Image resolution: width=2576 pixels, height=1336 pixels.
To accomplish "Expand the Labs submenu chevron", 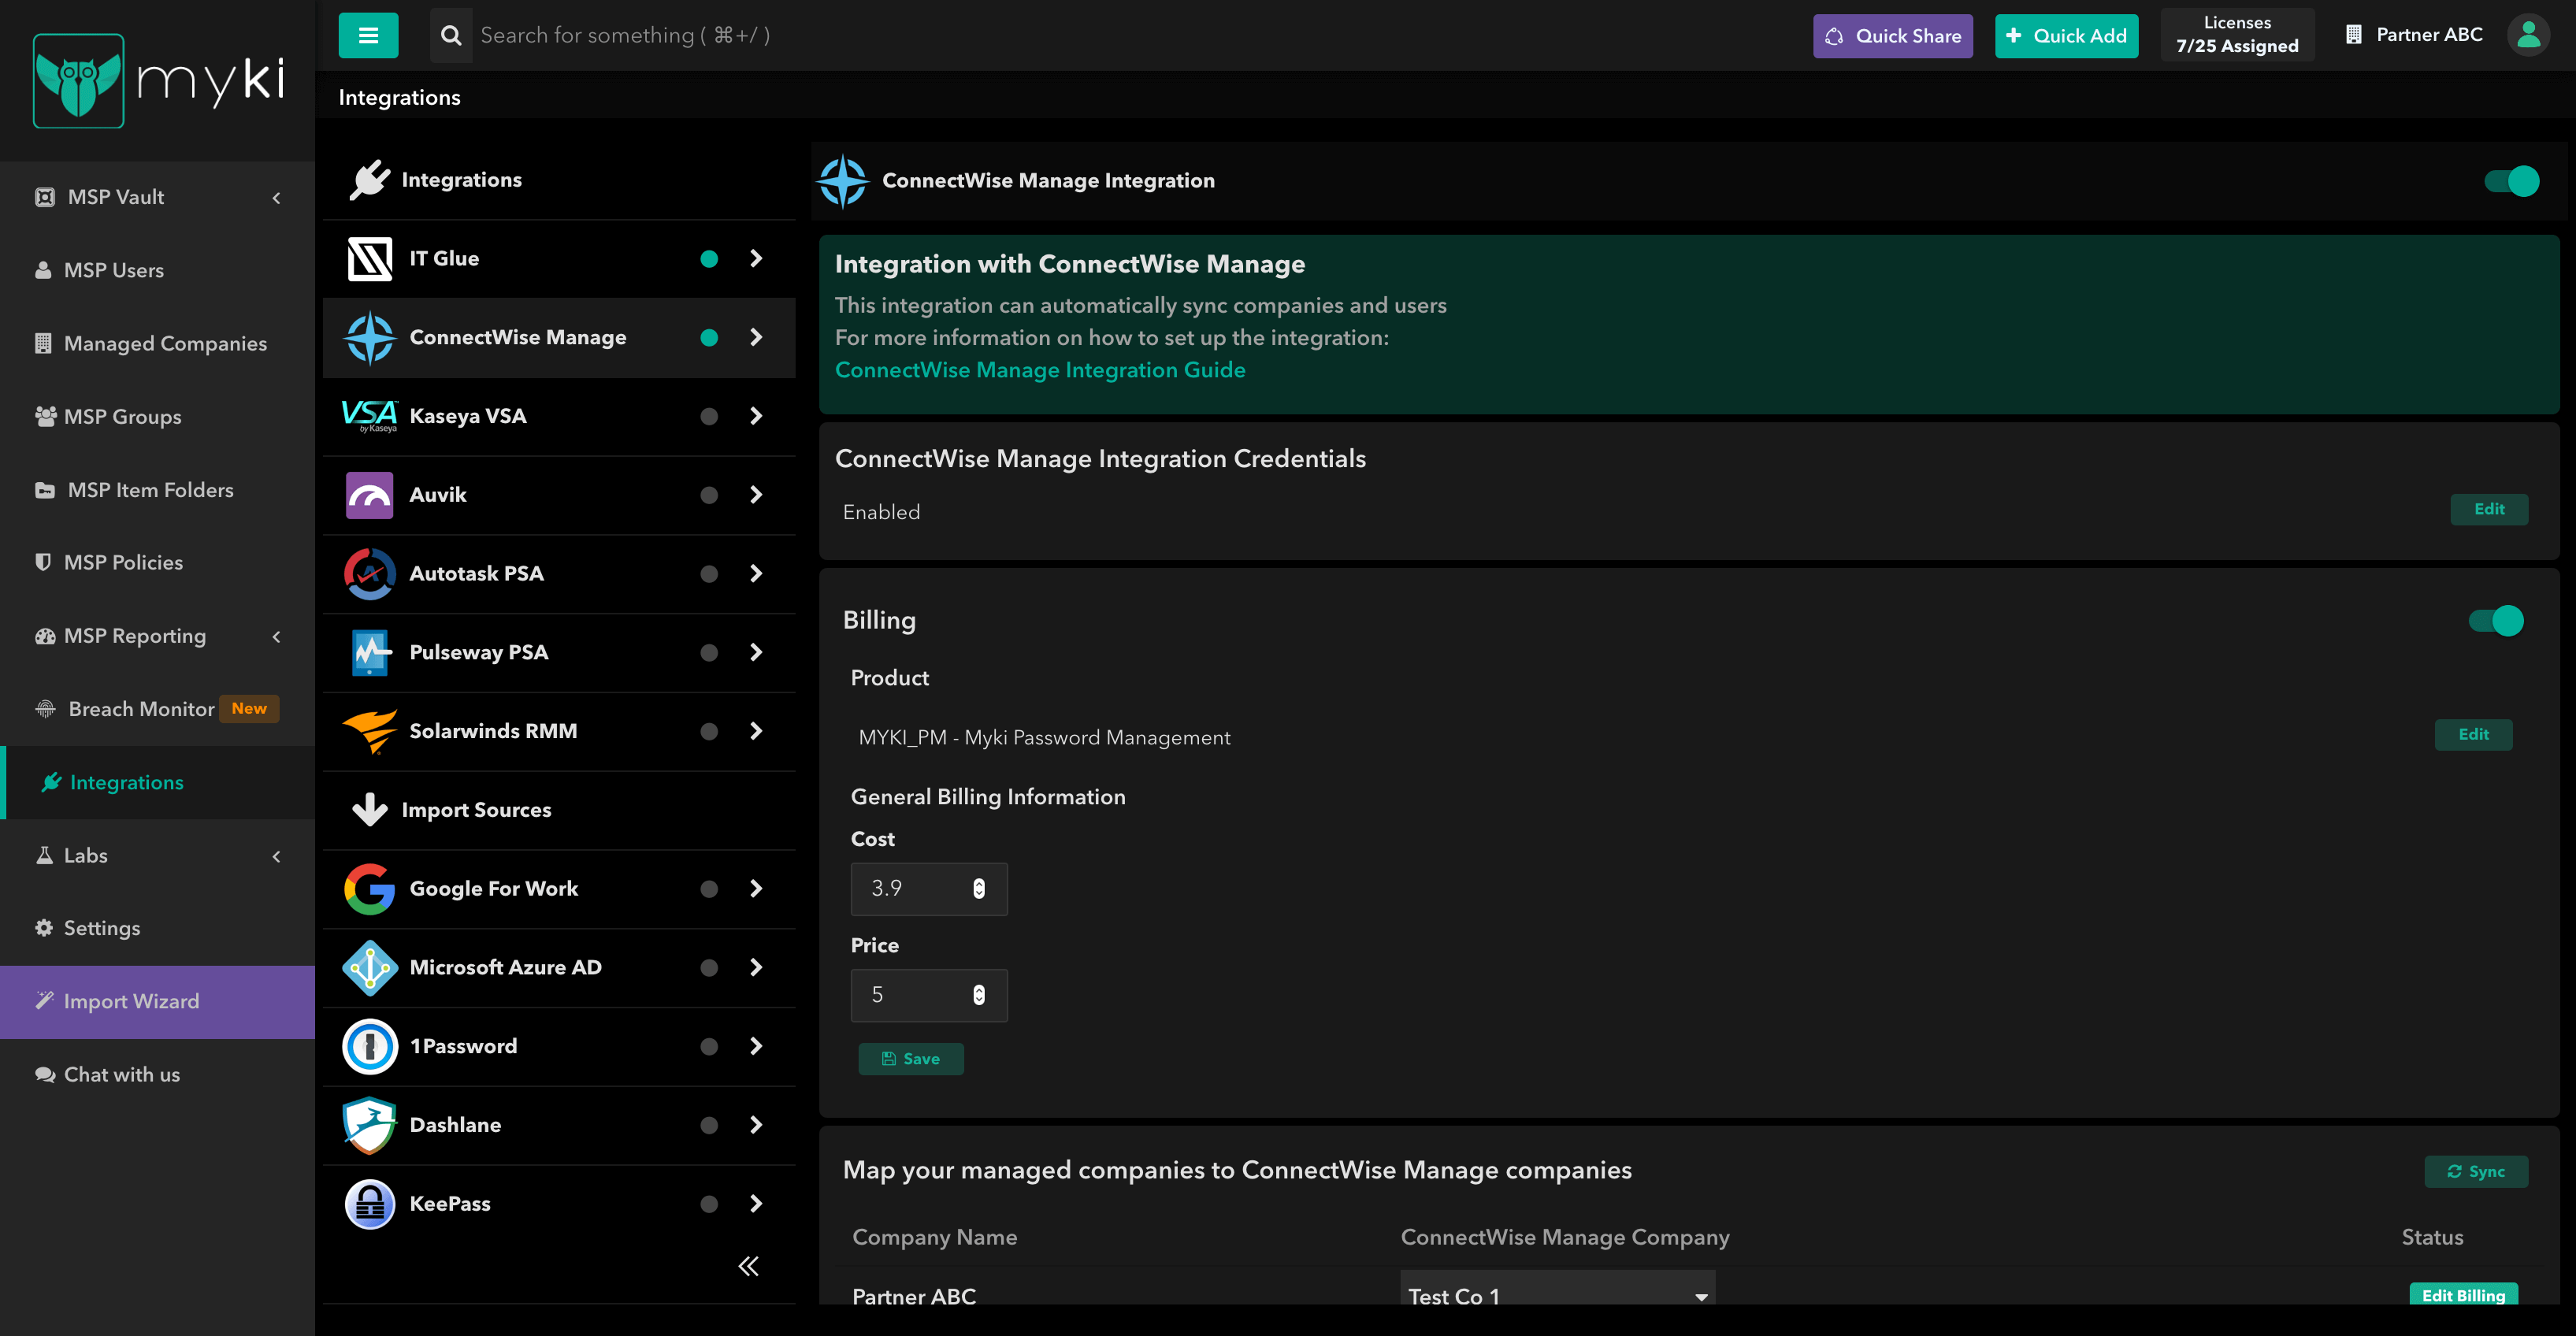I will pos(277,856).
